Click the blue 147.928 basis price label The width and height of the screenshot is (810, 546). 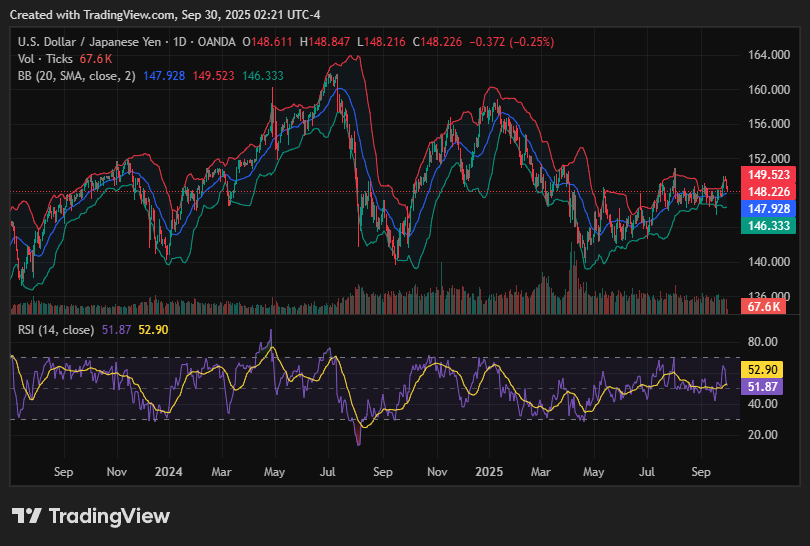tap(766, 208)
